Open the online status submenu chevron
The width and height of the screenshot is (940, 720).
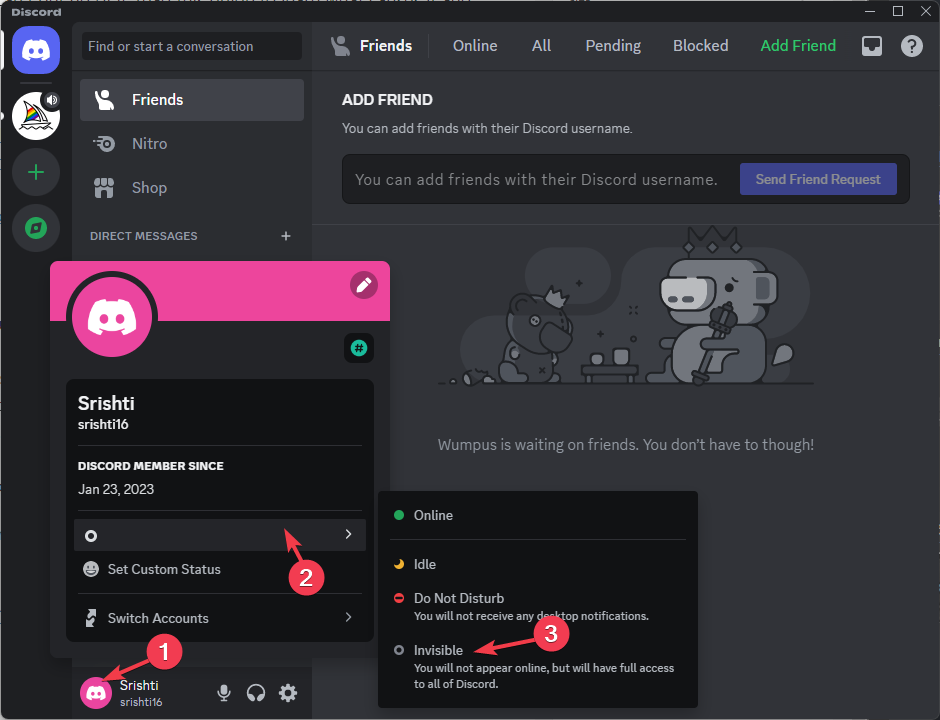pos(348,534)
